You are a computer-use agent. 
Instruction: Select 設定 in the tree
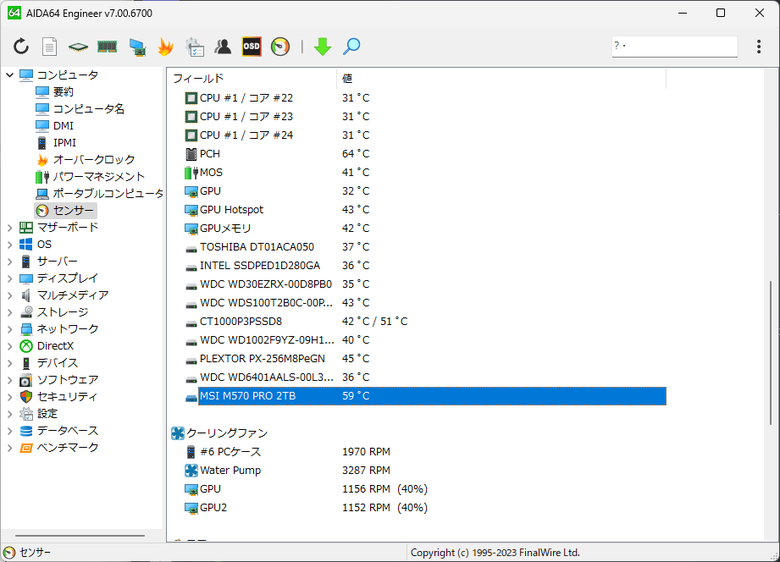pos(47,414)
